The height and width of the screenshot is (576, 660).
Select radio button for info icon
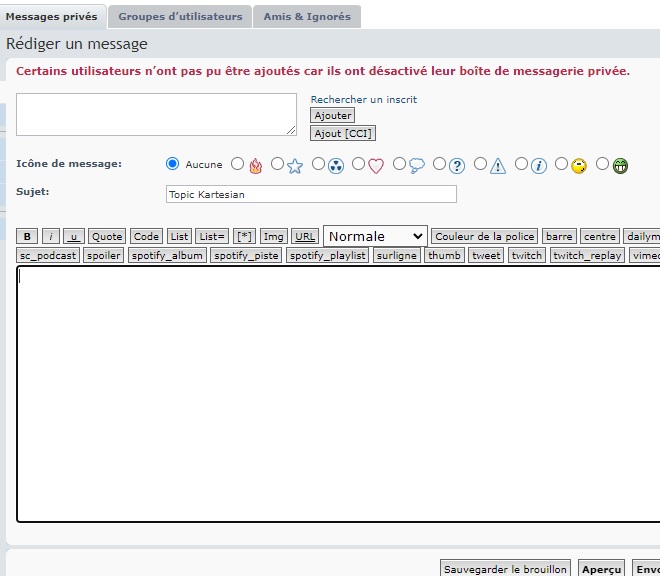click(x=522, y=164)
